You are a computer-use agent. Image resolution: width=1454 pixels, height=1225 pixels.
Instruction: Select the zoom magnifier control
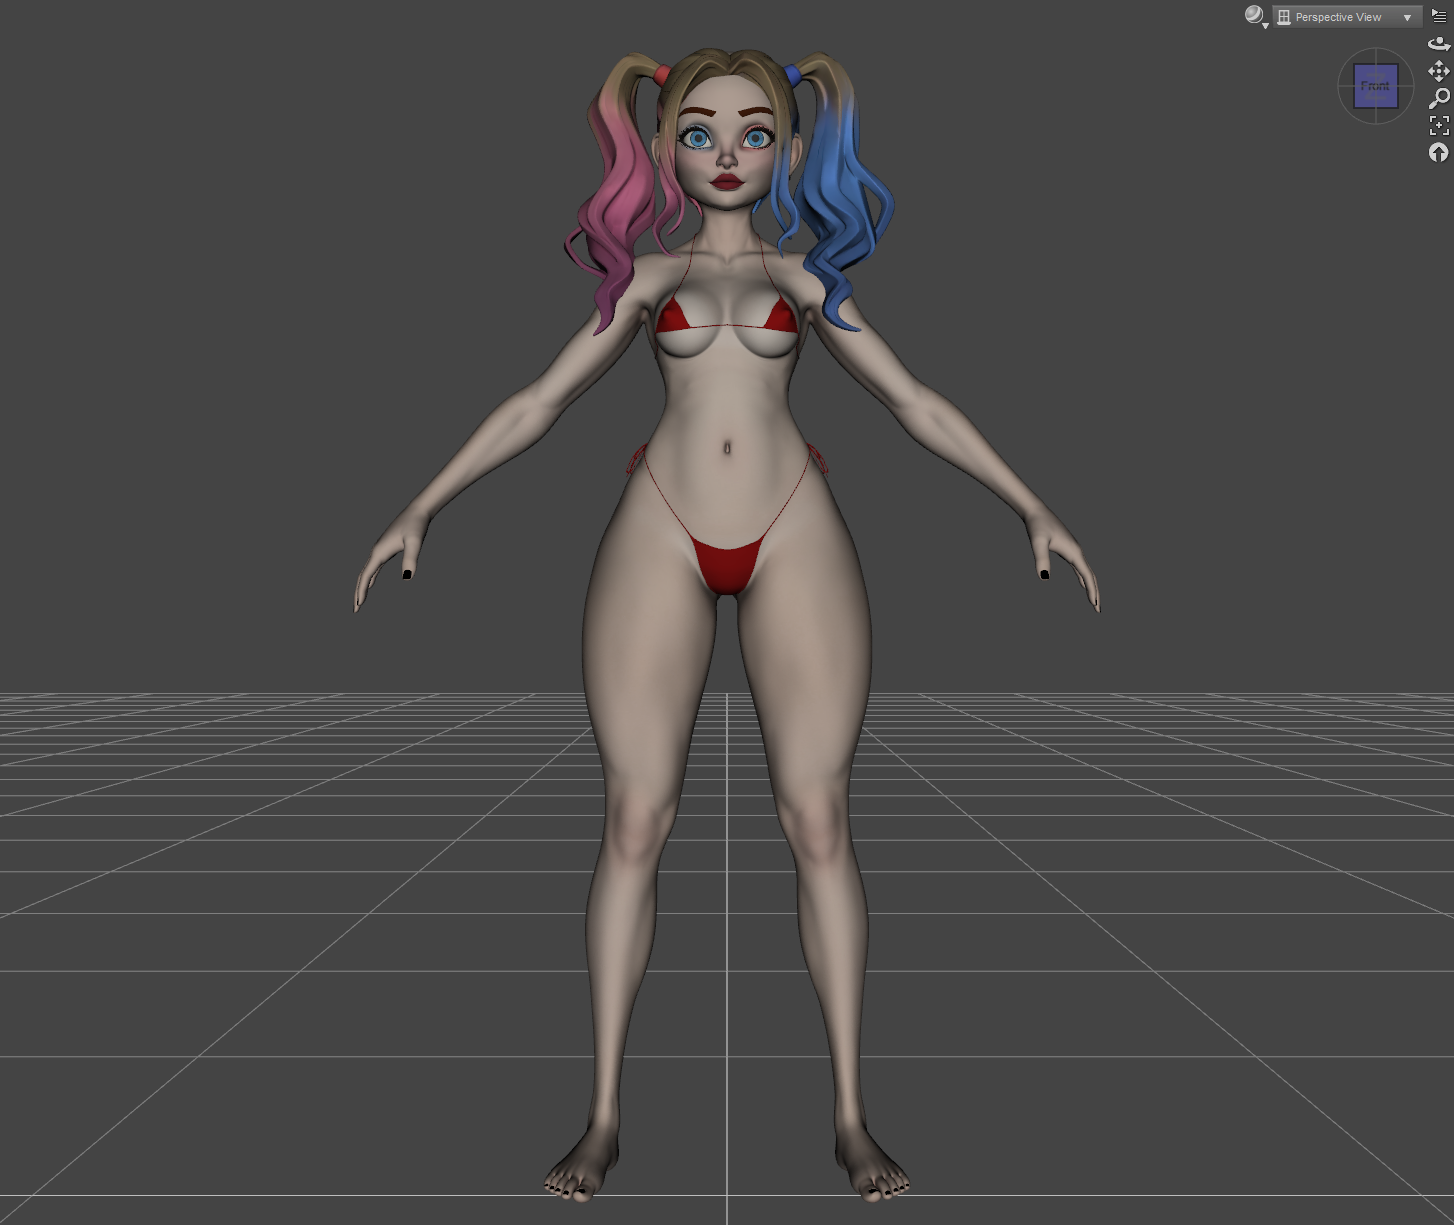click(1439, 98)
